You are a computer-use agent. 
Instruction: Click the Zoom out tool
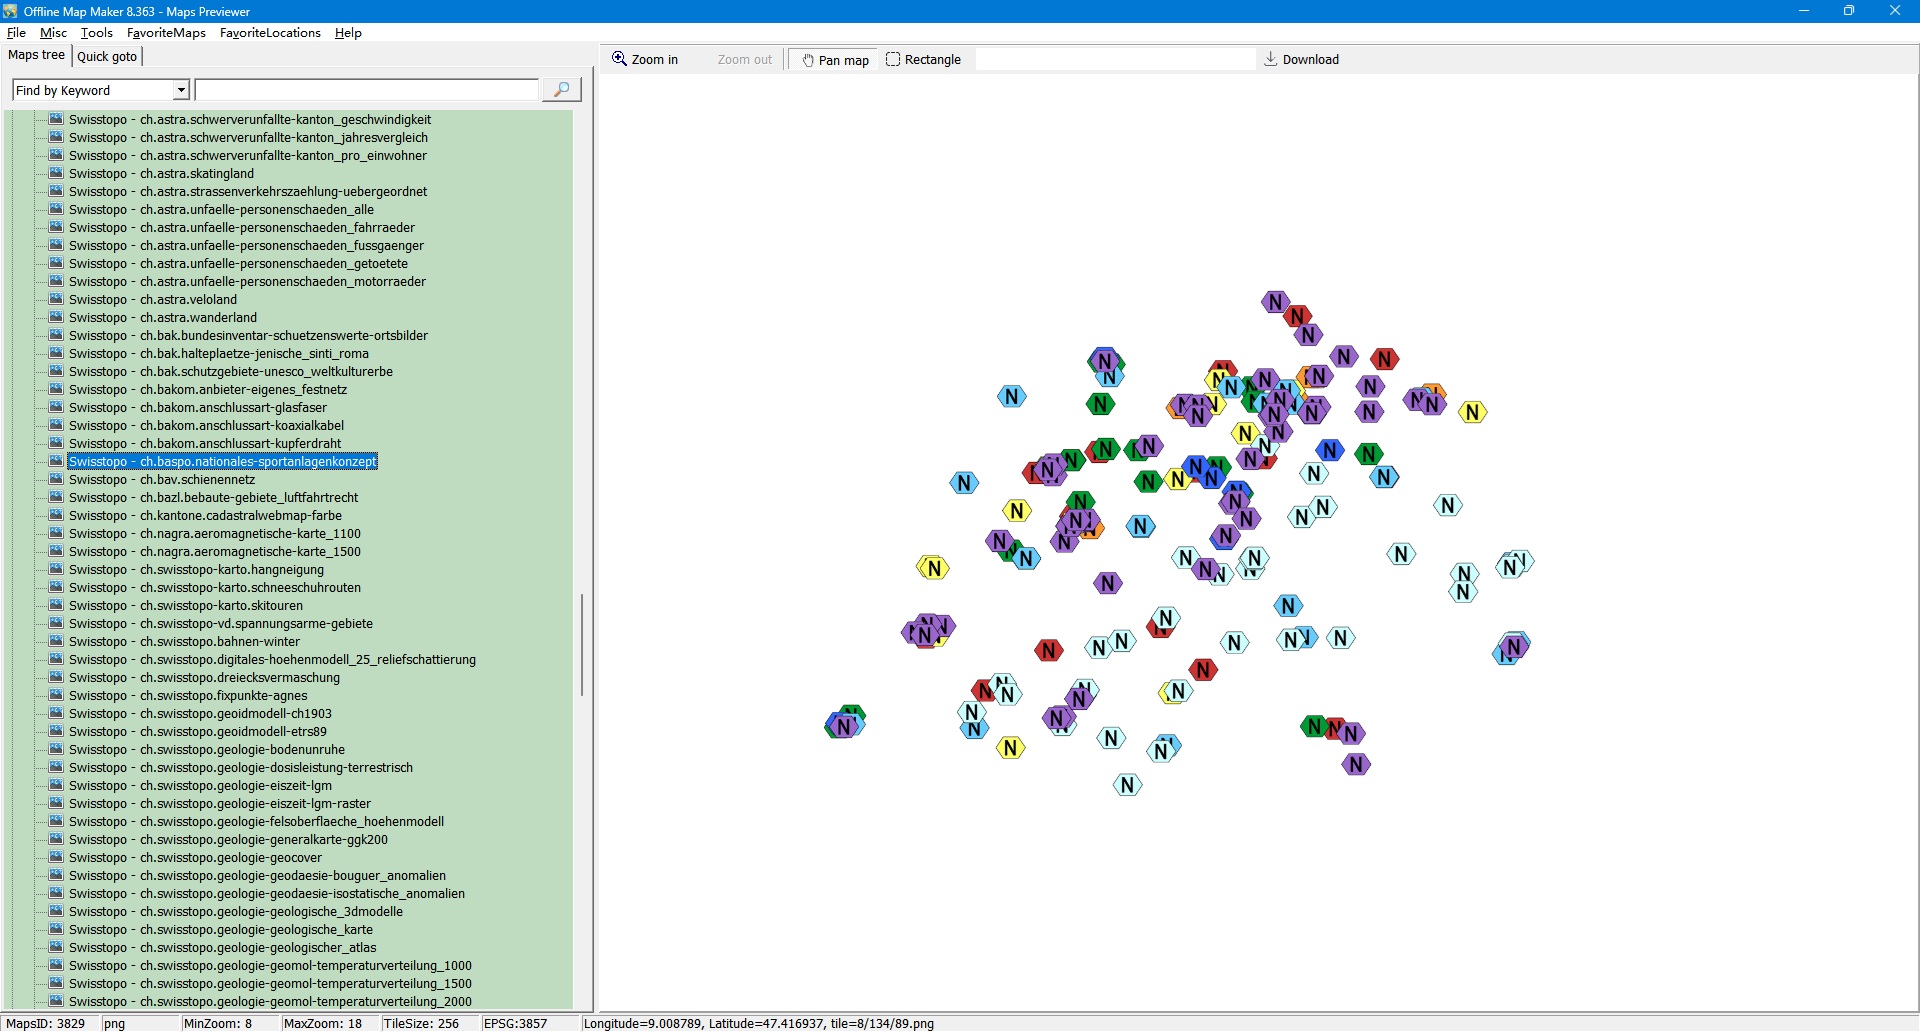coord(744,60)
